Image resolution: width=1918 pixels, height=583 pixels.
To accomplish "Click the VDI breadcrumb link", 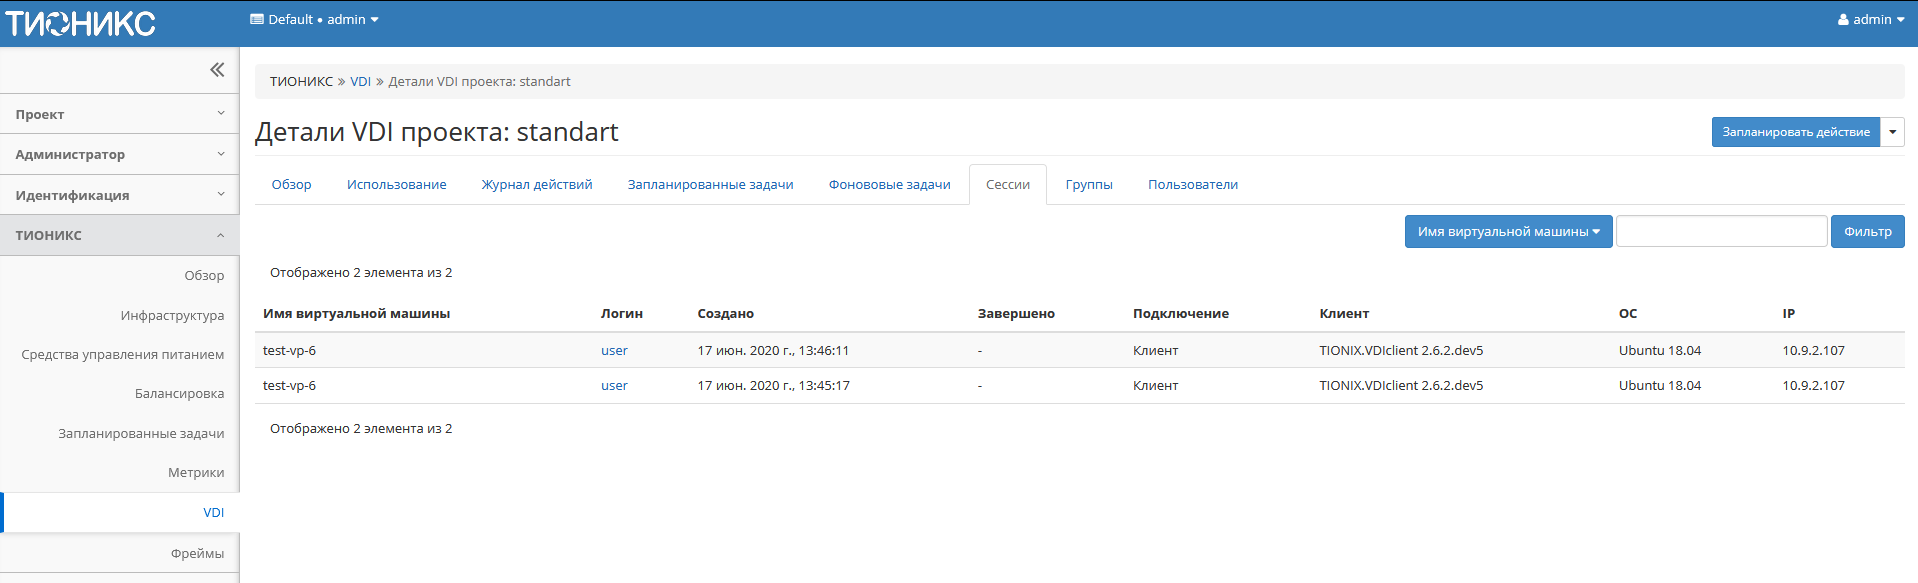I will click(360, 82).
